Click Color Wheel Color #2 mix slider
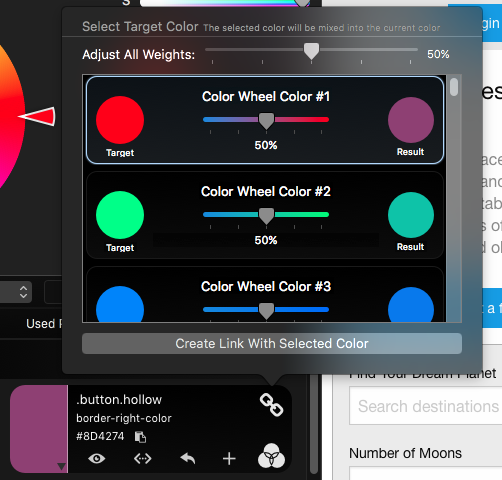Screen dimensions: 502x480 (x=266, y=215)
